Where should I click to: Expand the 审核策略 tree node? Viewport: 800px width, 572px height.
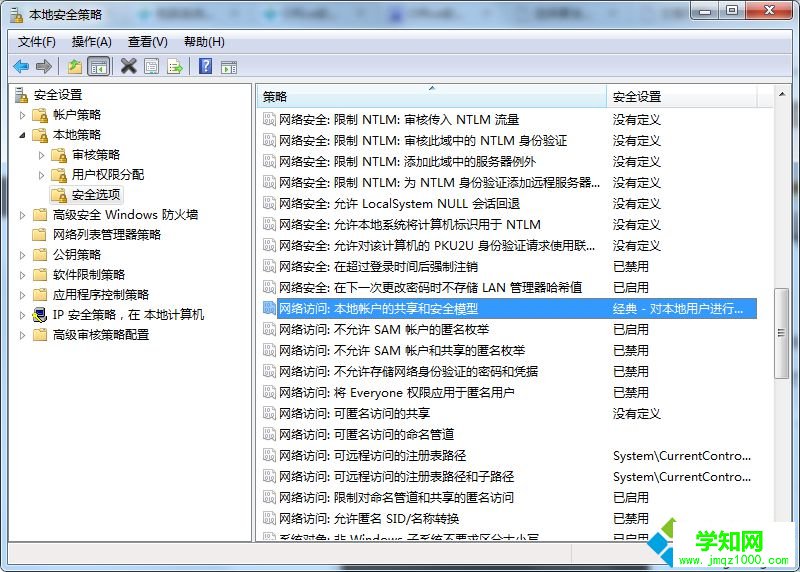click(41, 155)
